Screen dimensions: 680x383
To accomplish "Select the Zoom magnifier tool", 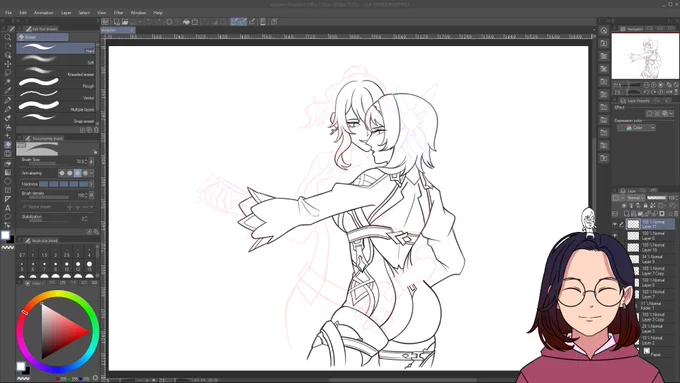I will click(x=7, y=37).
